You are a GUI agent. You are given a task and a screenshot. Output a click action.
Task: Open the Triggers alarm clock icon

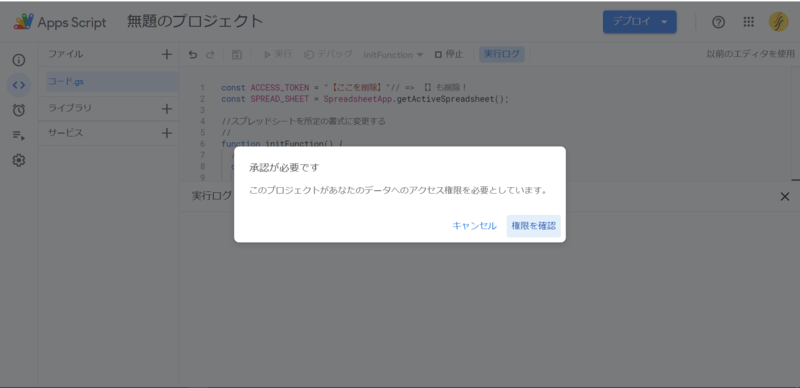[x=19, y=110]
